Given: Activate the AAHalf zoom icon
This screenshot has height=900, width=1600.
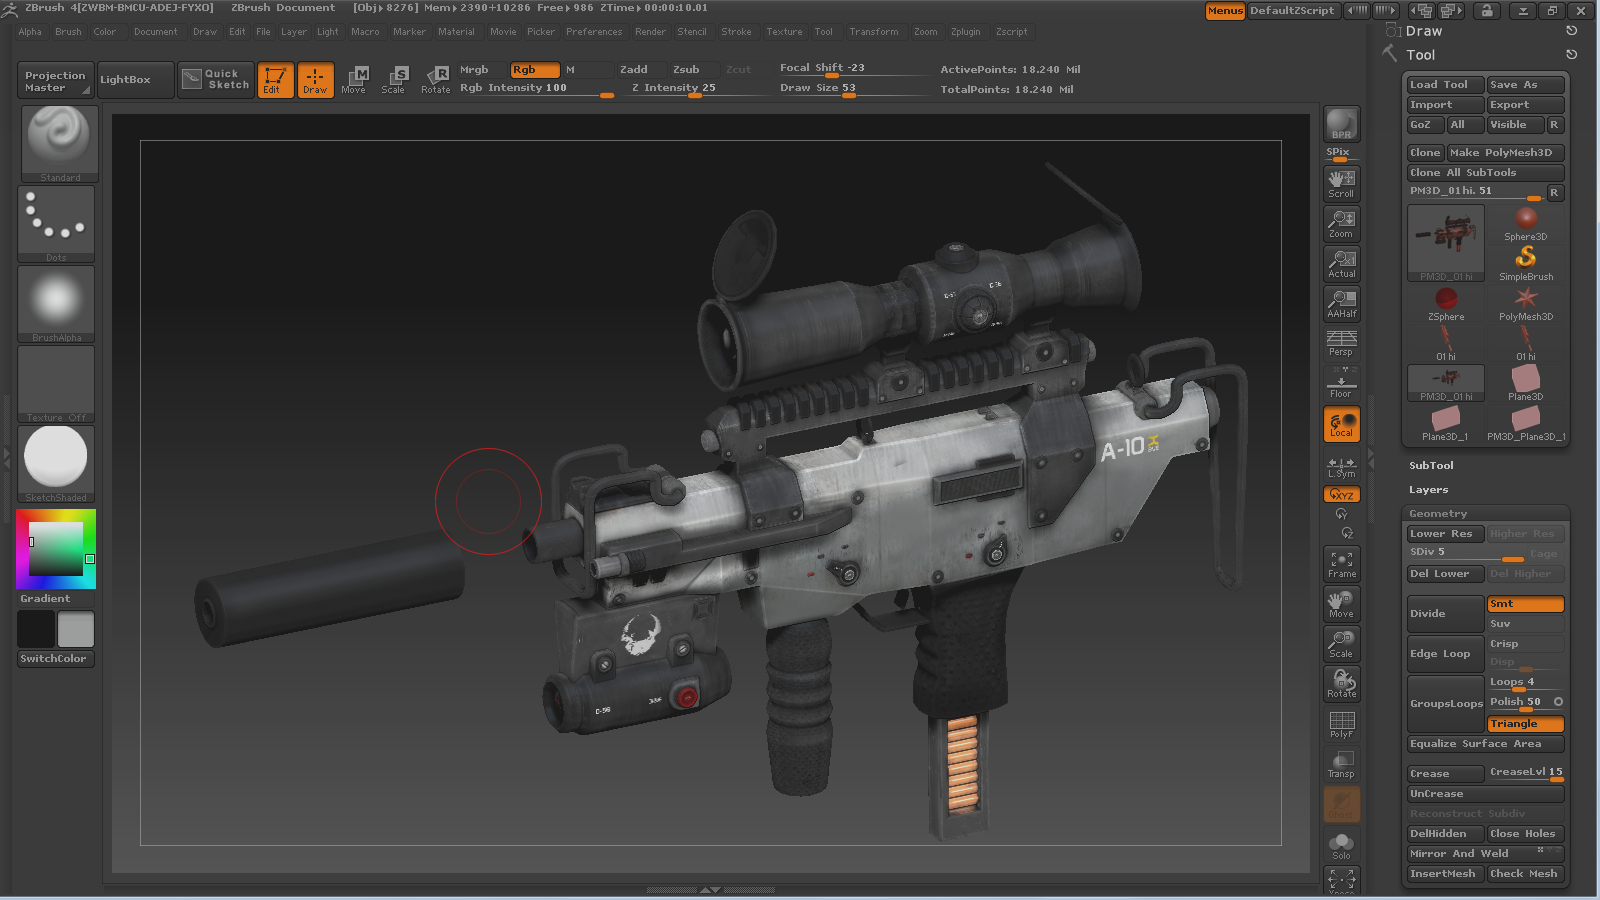Looking at the screenshot, I should tap(1341, 304).
